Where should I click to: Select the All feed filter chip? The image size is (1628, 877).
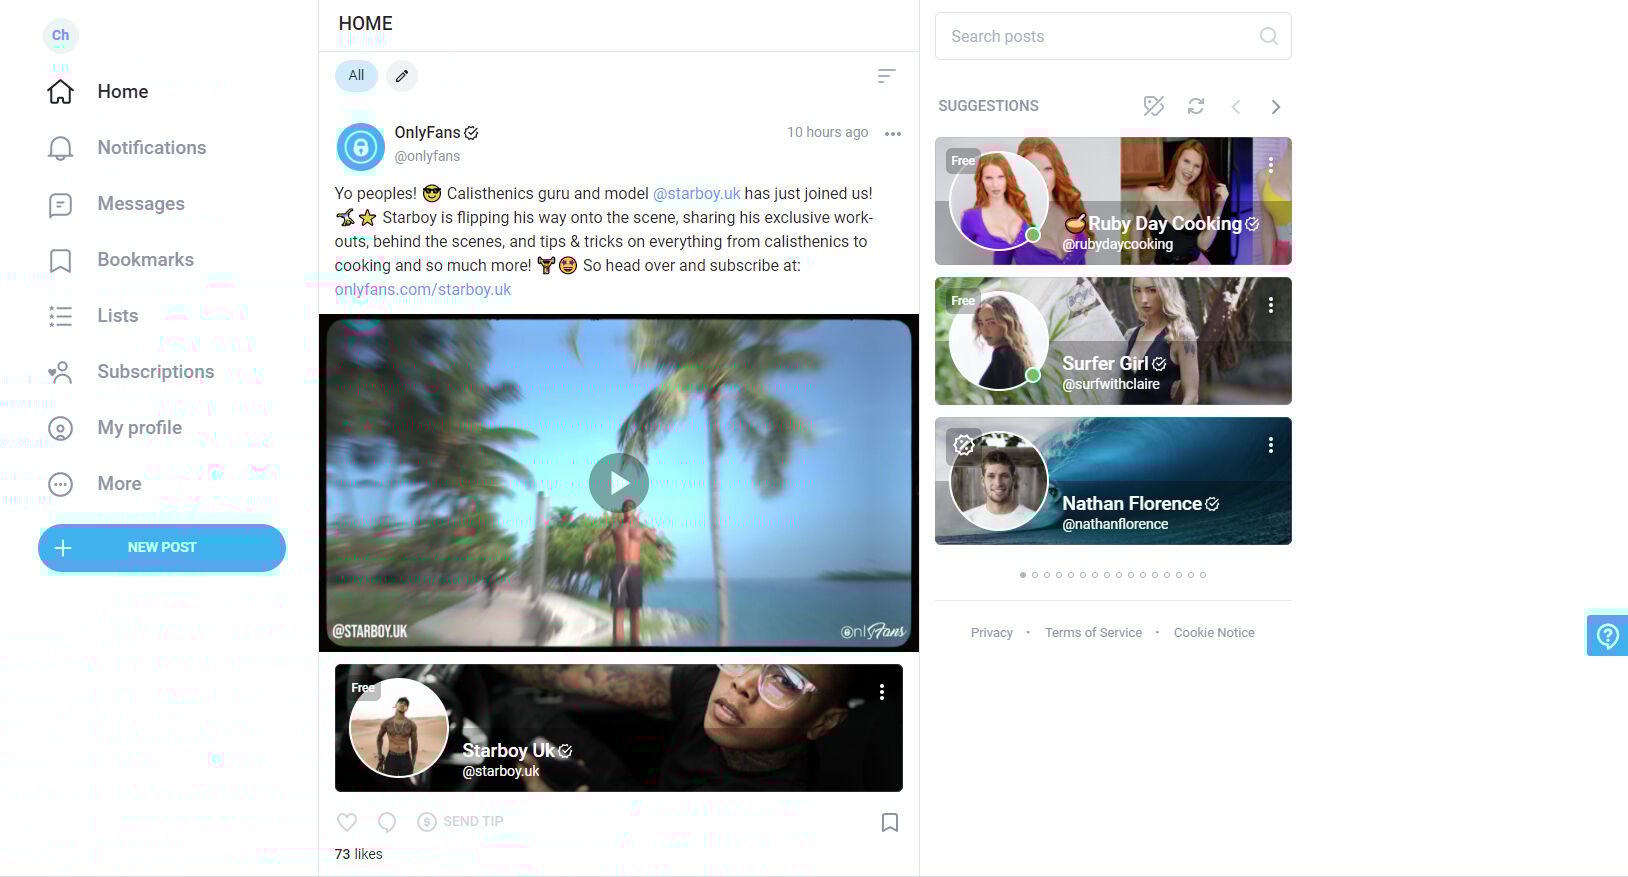pyautogui.click(x=356, y=76)
